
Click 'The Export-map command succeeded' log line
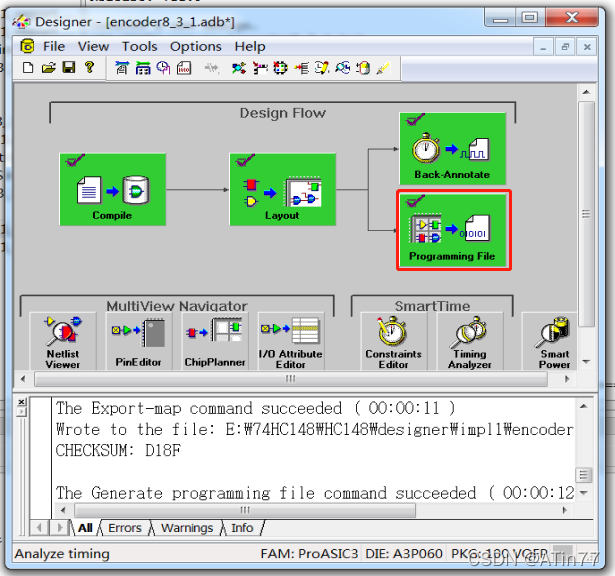(x=255, y=408)
